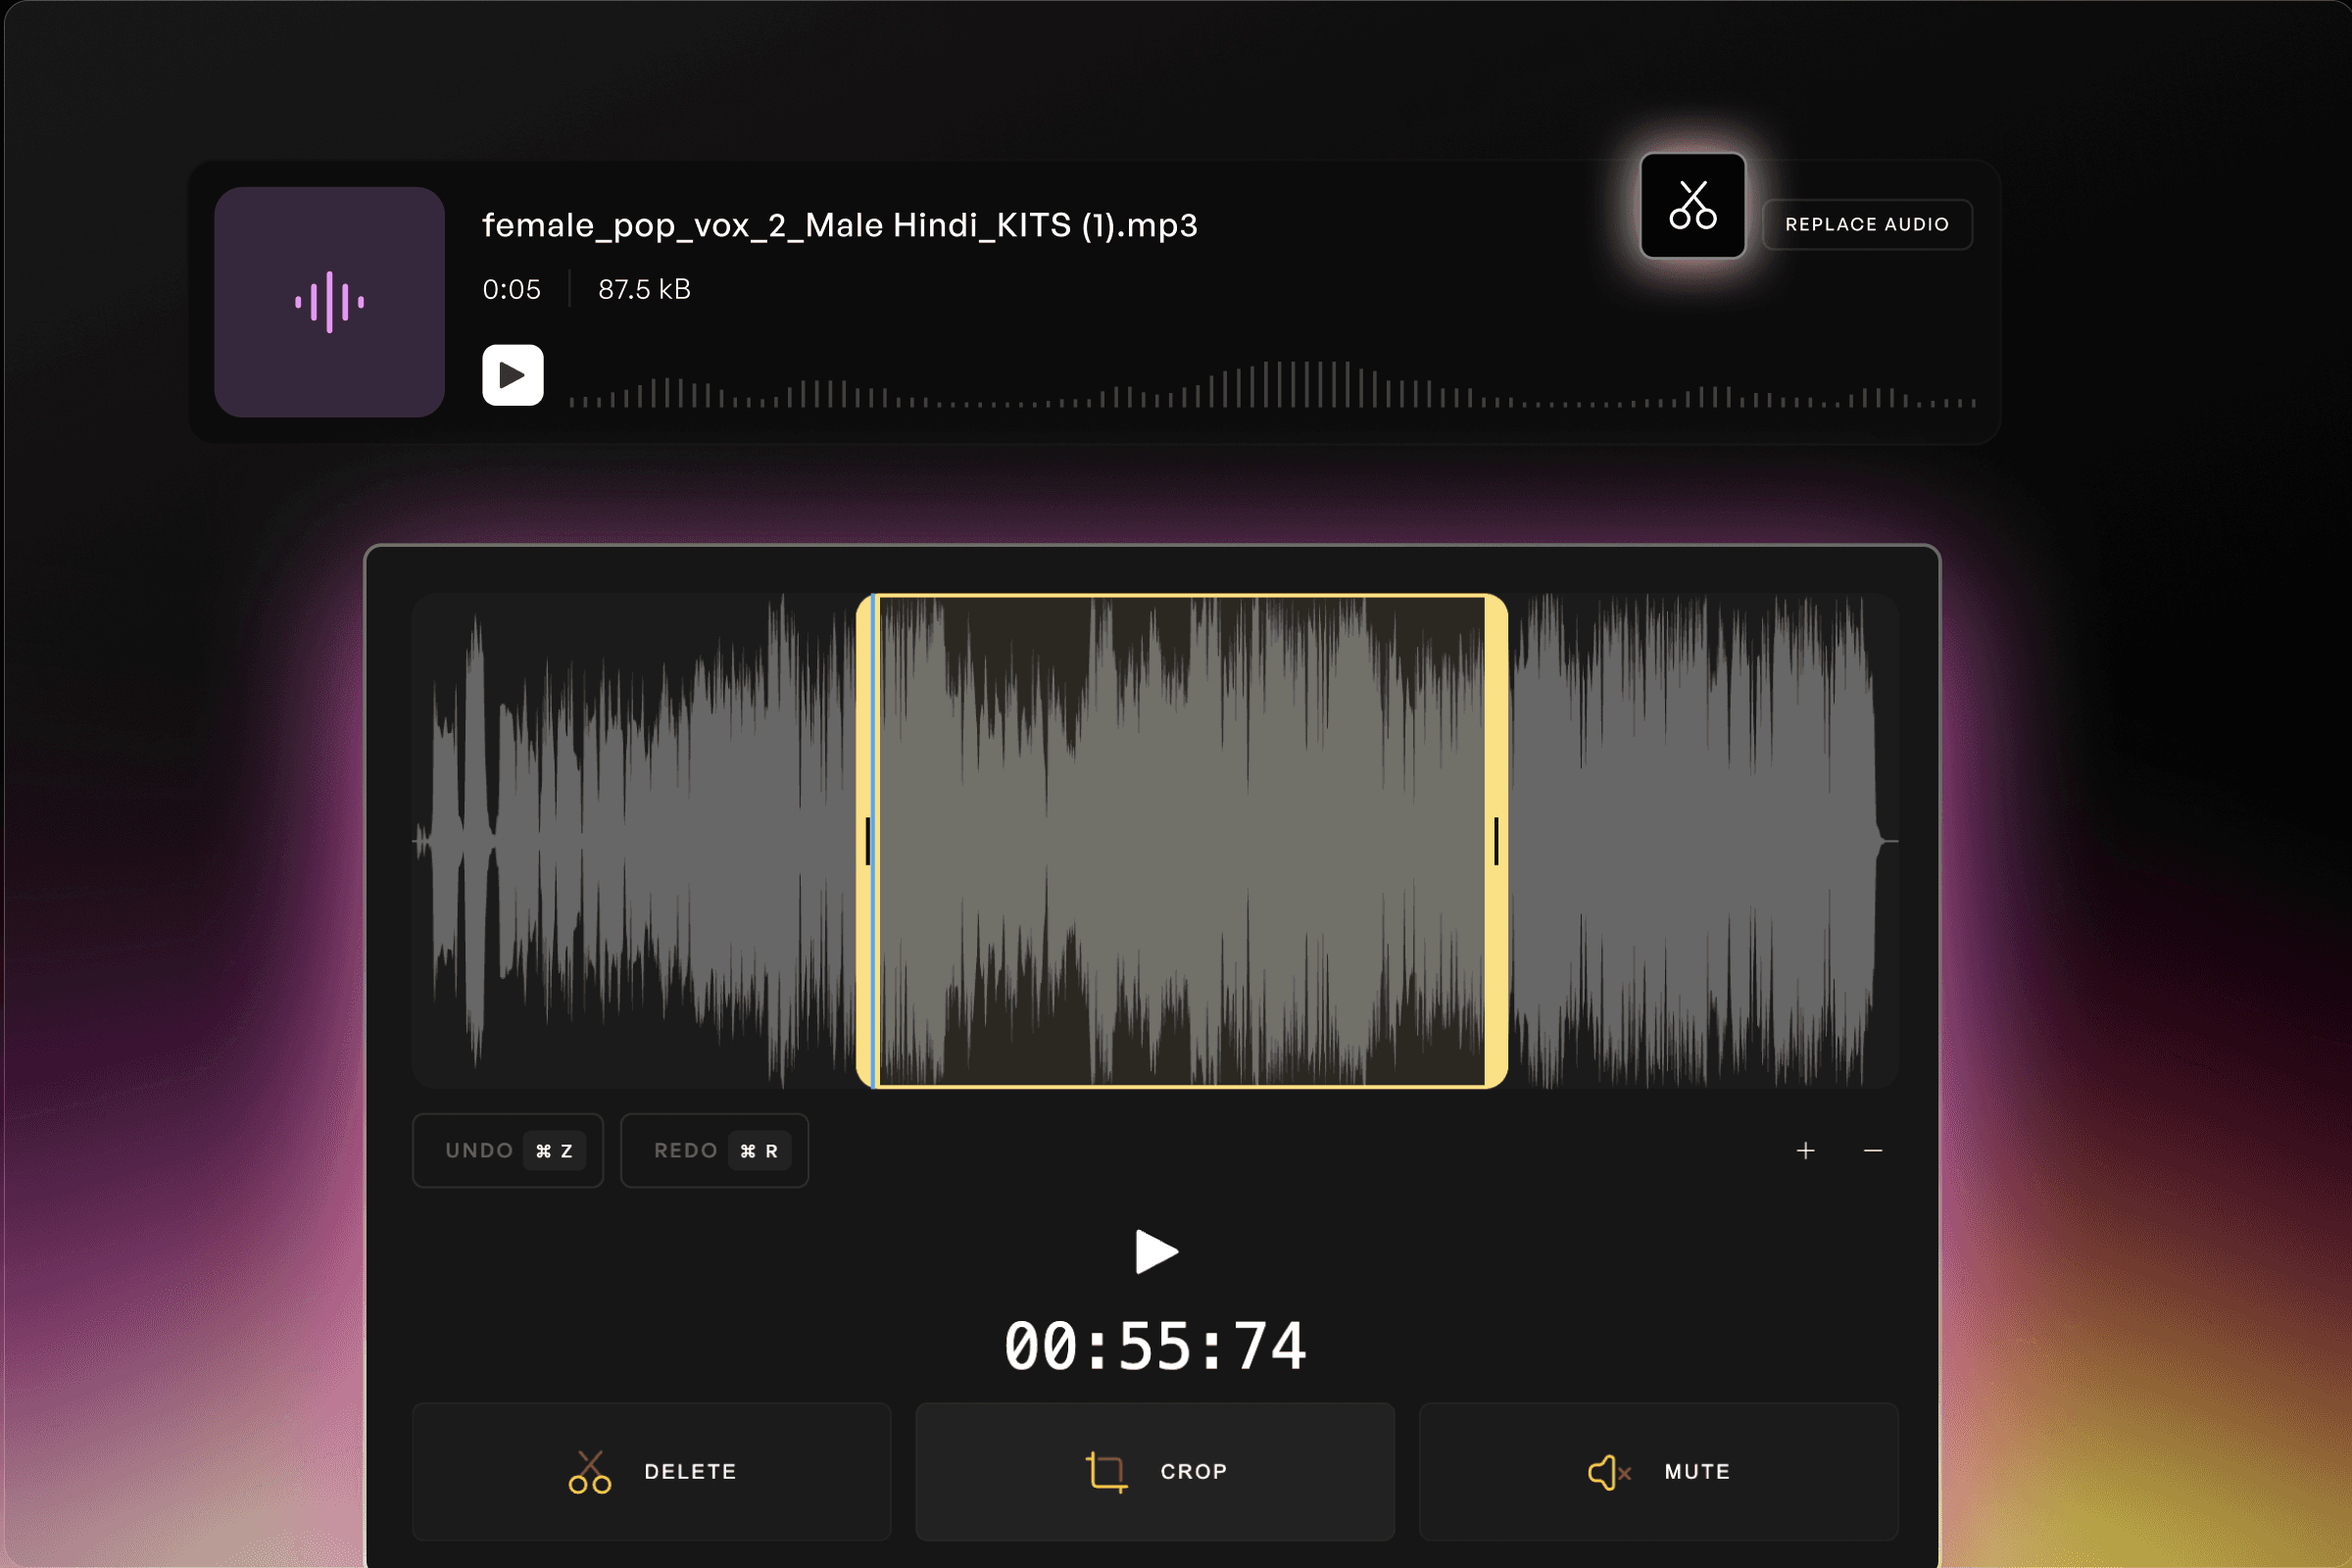Click the file name female_pop_vox_2_Male Hindi_KITS (1).mp3
The image size is (2352, 1568).
(839, 225)
